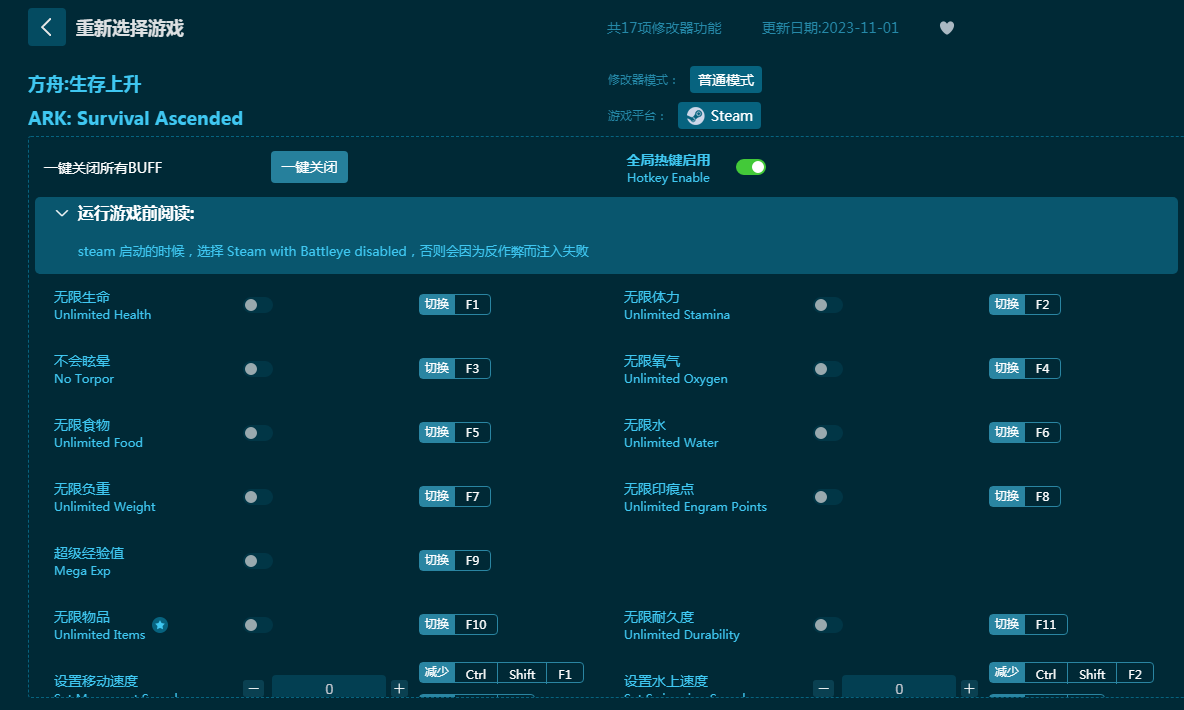Collapse the 运行游戏前阅读 notice section

coord(62,213)
